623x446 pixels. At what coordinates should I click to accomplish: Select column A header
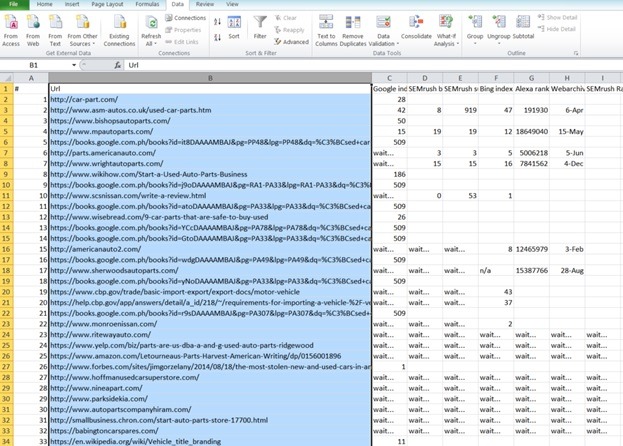click(x=31, y=78)
